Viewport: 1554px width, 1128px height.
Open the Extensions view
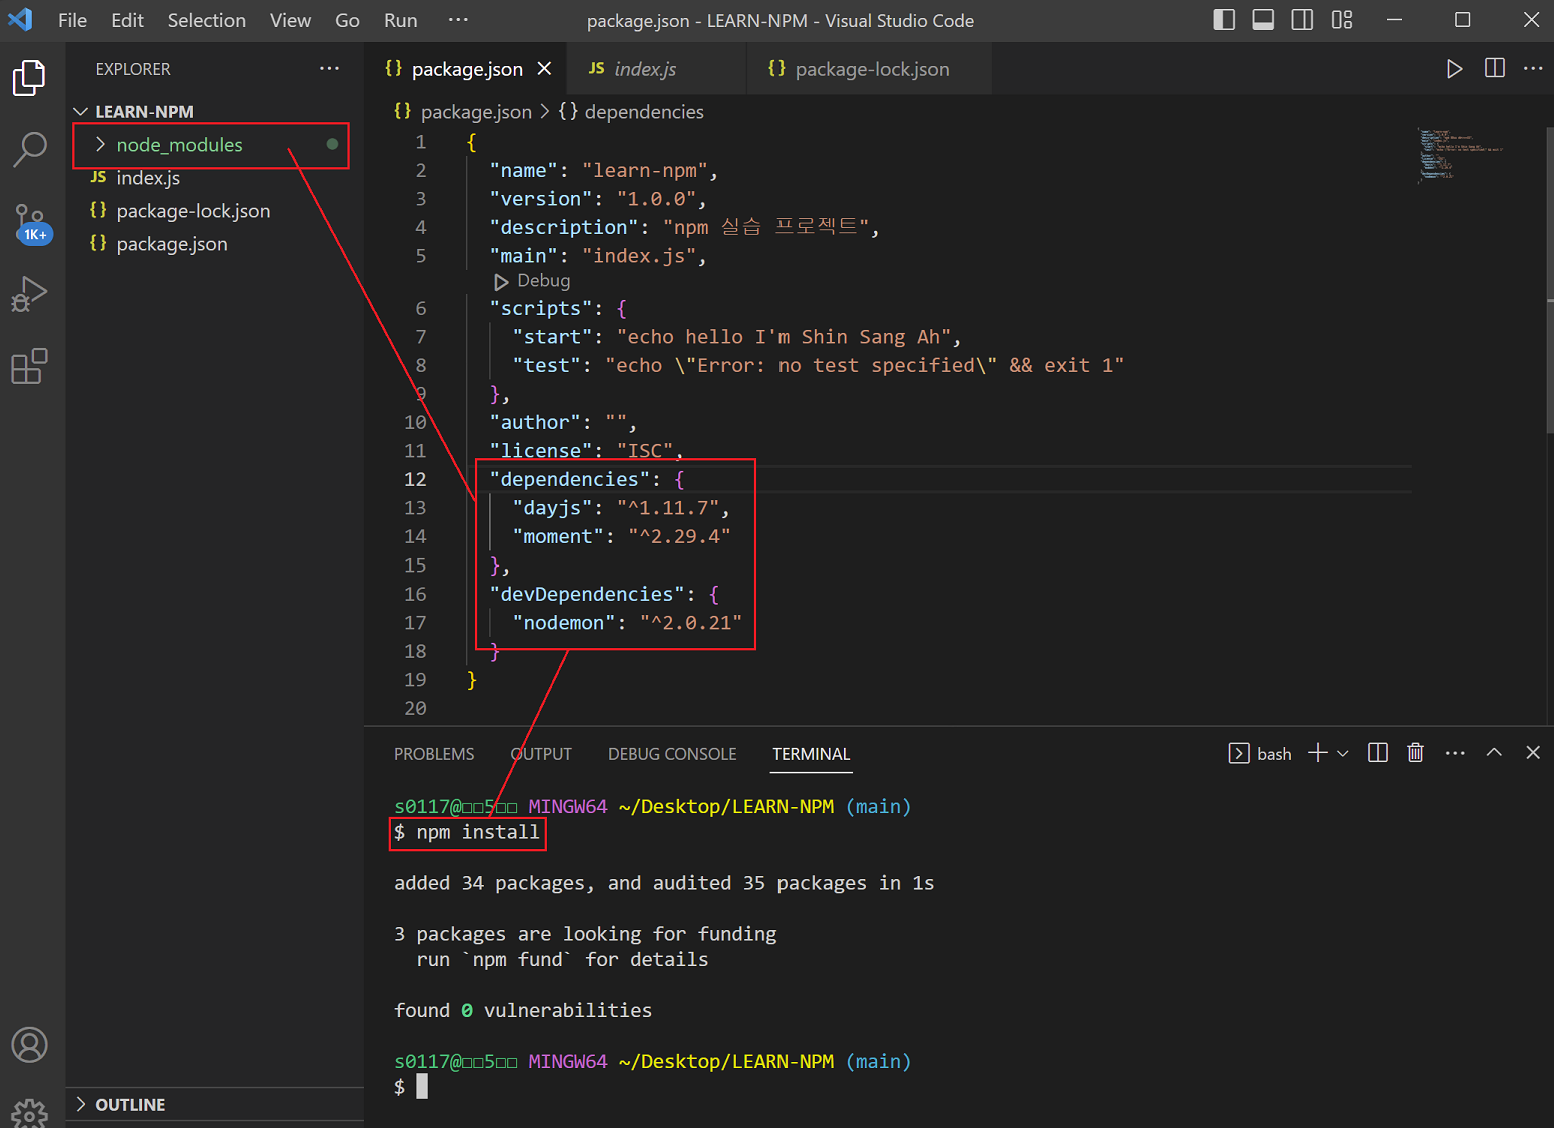coord(29,366)
